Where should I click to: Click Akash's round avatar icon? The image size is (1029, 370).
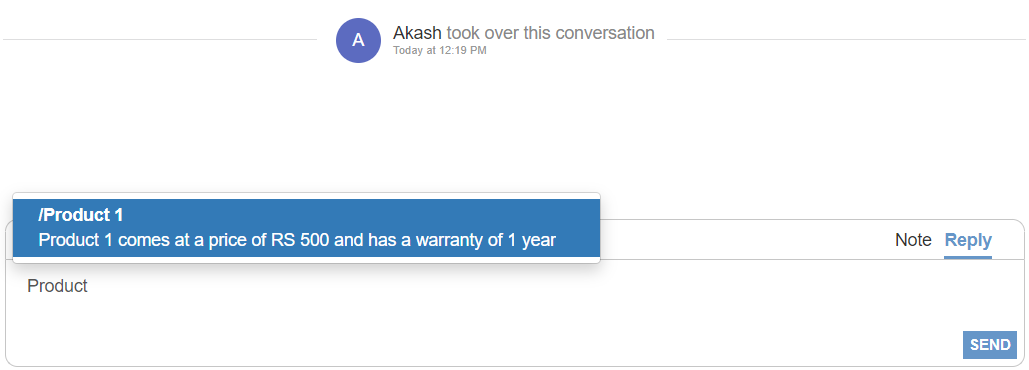(358, 40)
